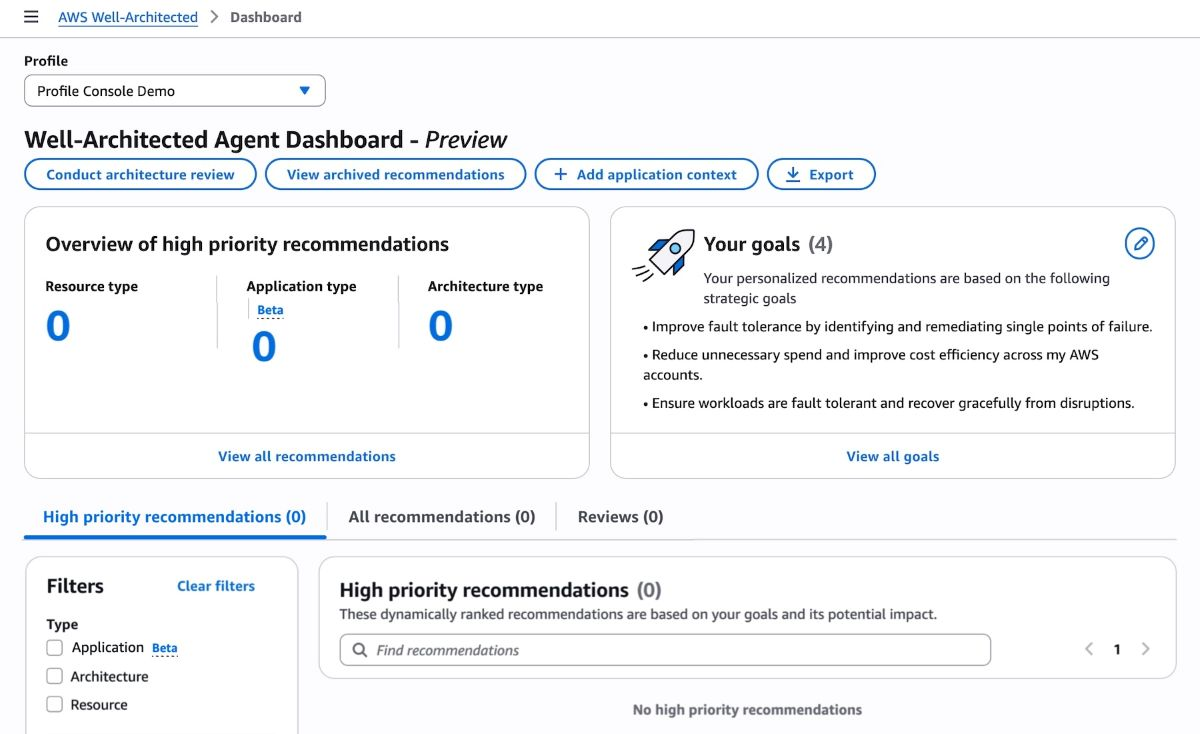Click the breadcrumb chevron separator
The height and width of the screenshot is (734, 1200).
214,17
